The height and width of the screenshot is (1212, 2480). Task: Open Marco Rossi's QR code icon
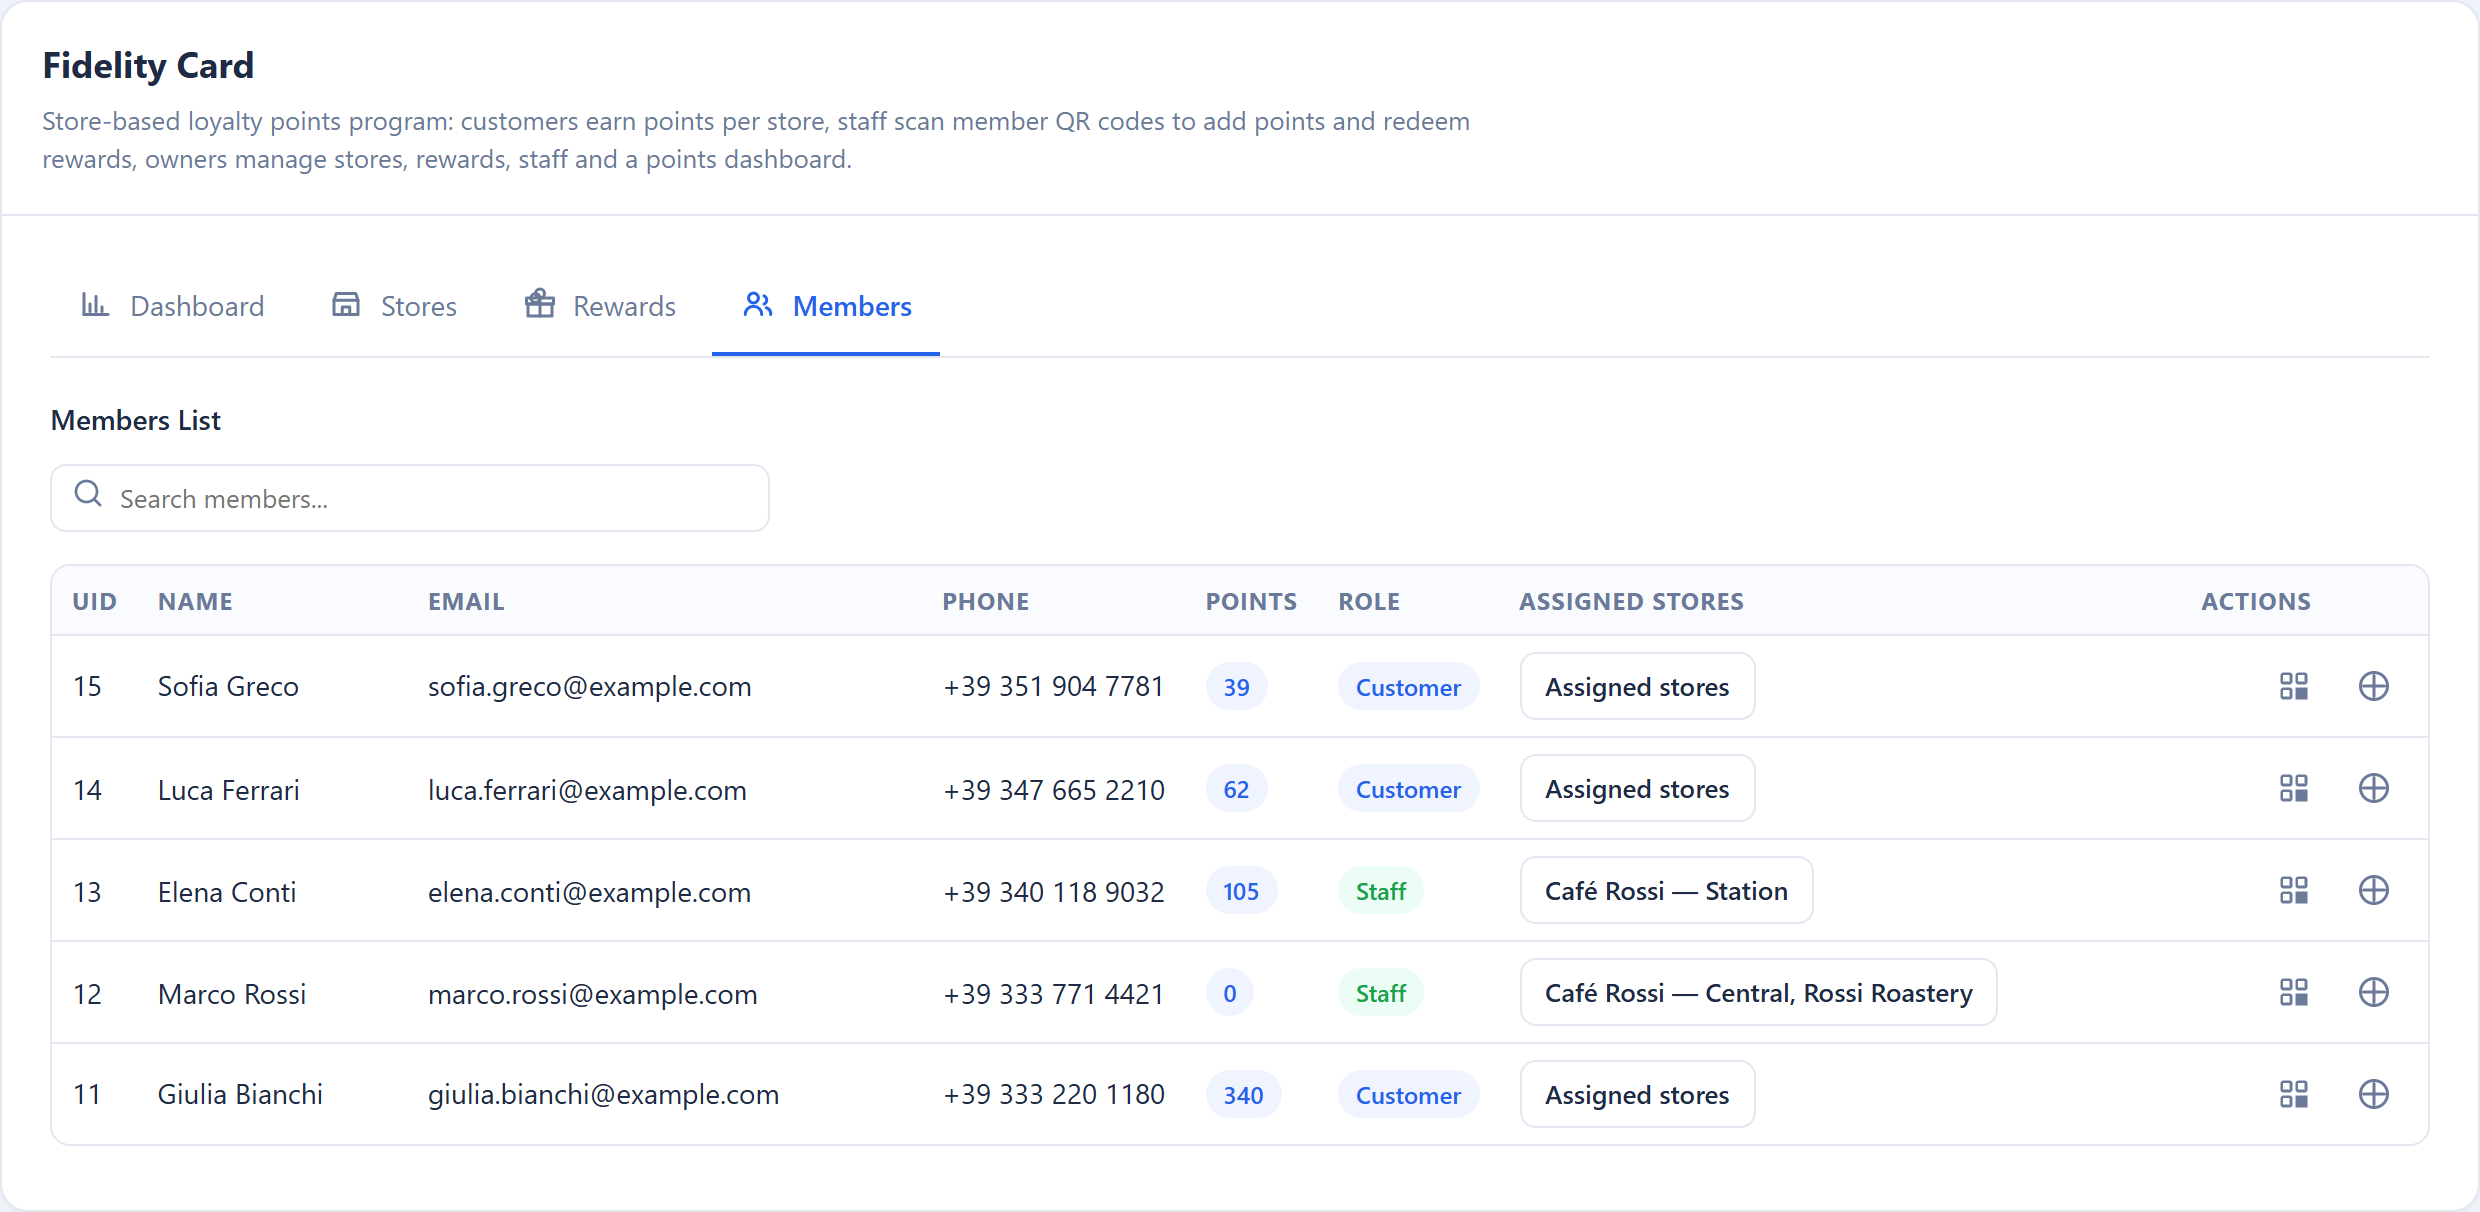(x=2293, y=992)
